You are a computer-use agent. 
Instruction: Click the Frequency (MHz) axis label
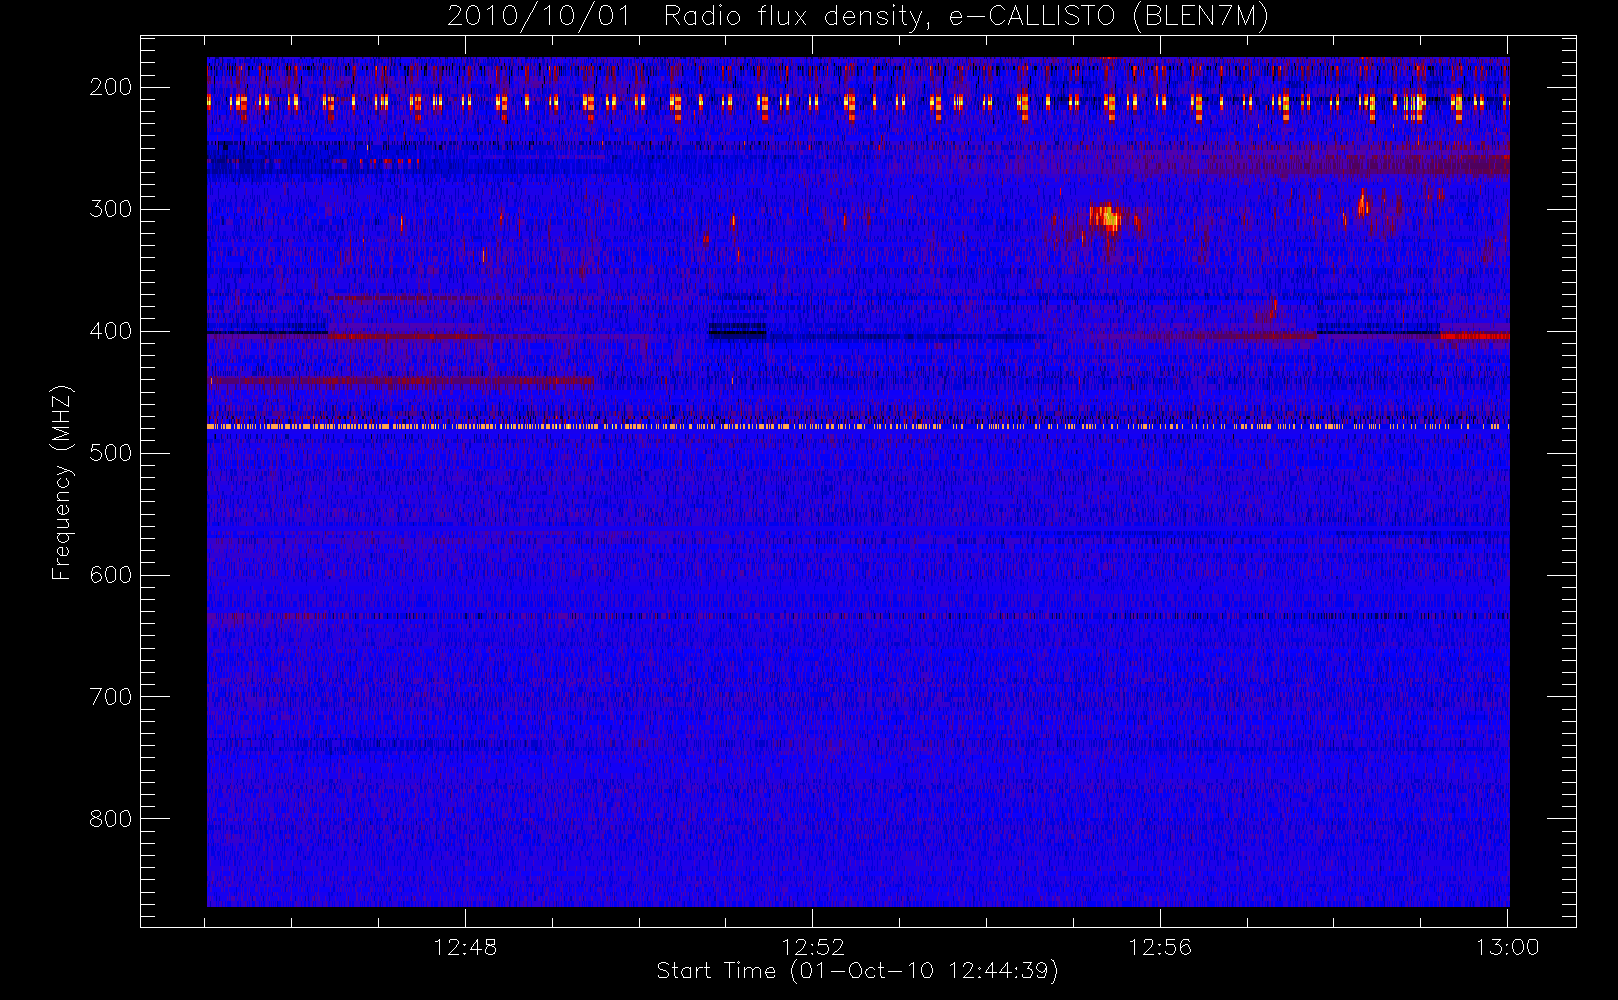click(x=62, y=482)
